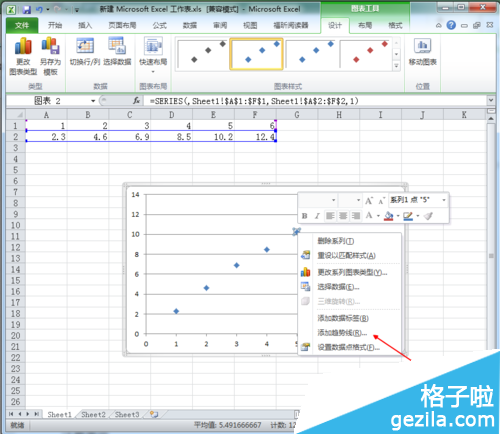Click the format painter brush icon
Viewport: 500px width, 434px height.
tap(428, 216)
